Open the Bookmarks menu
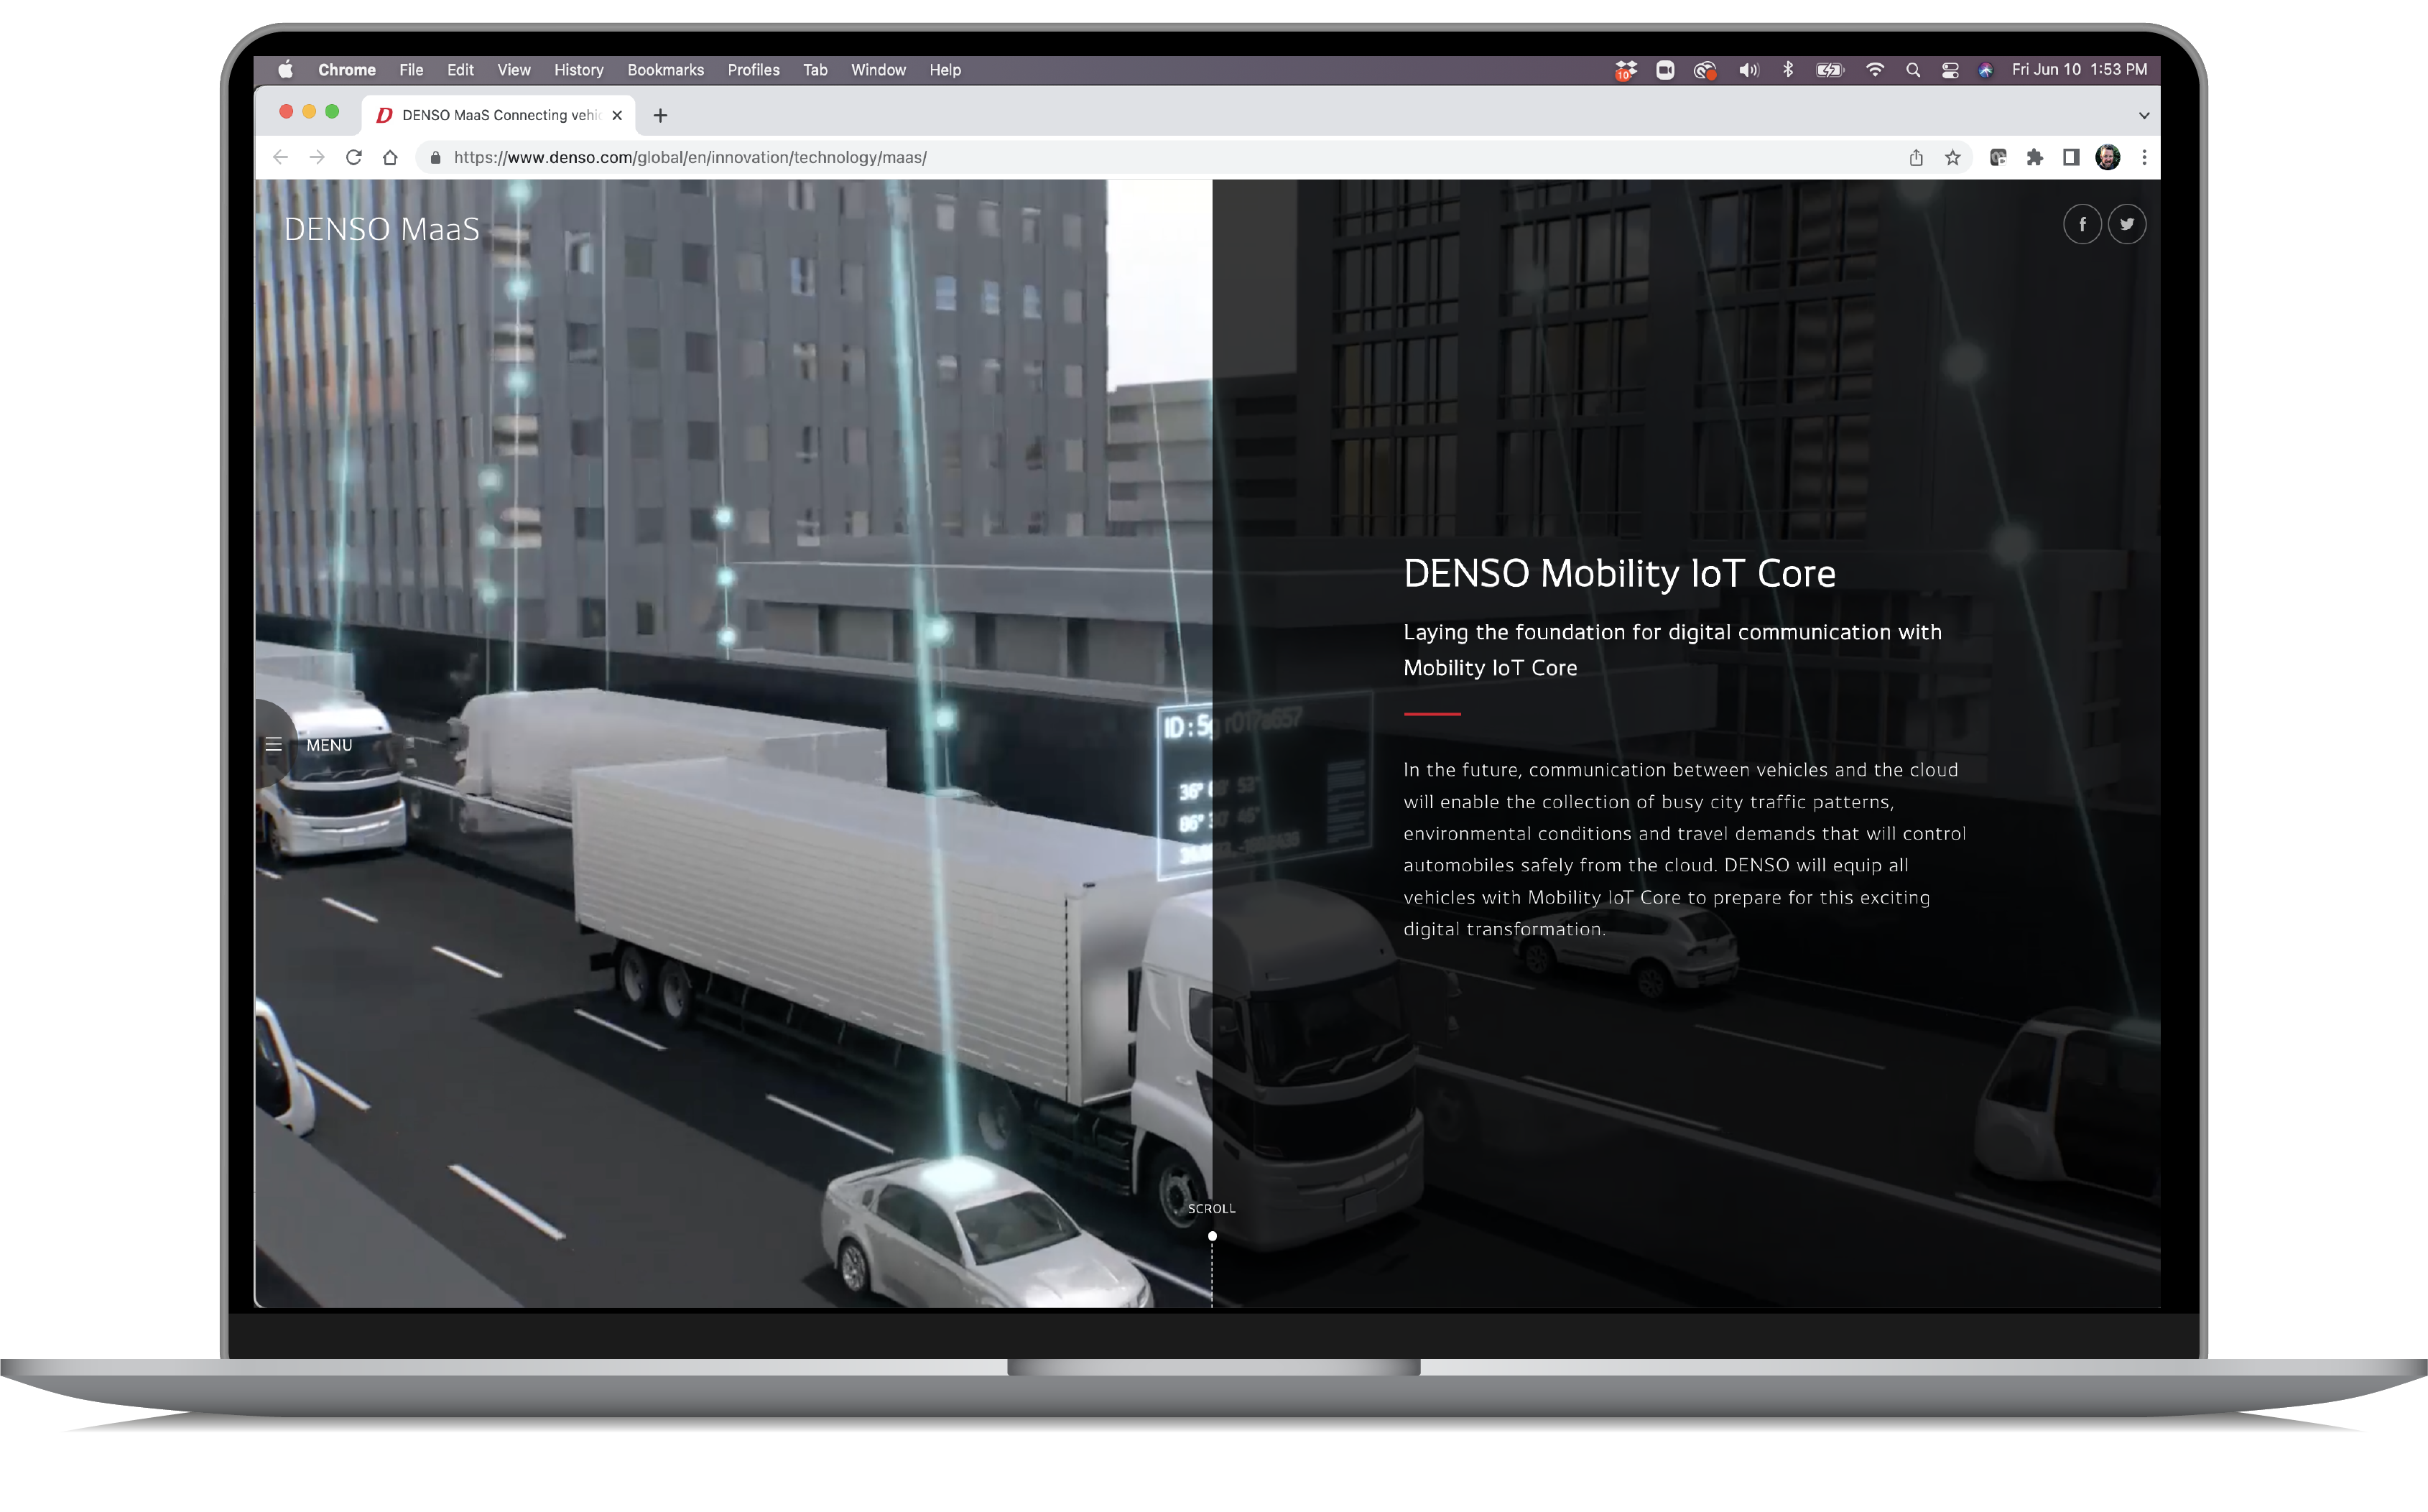Viewport: 2428px width, 1512px height. click(x=666, y=69)
